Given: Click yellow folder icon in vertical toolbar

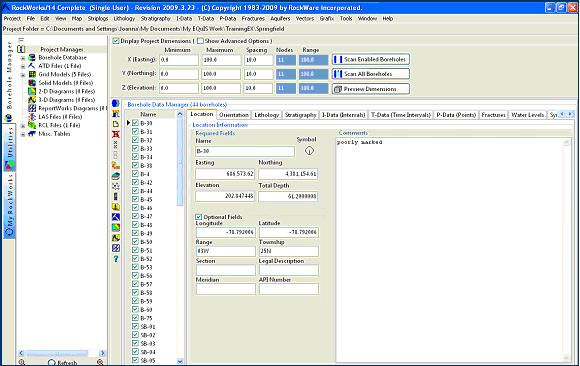Looking at the screenshot, I should [x=116, y=165].
